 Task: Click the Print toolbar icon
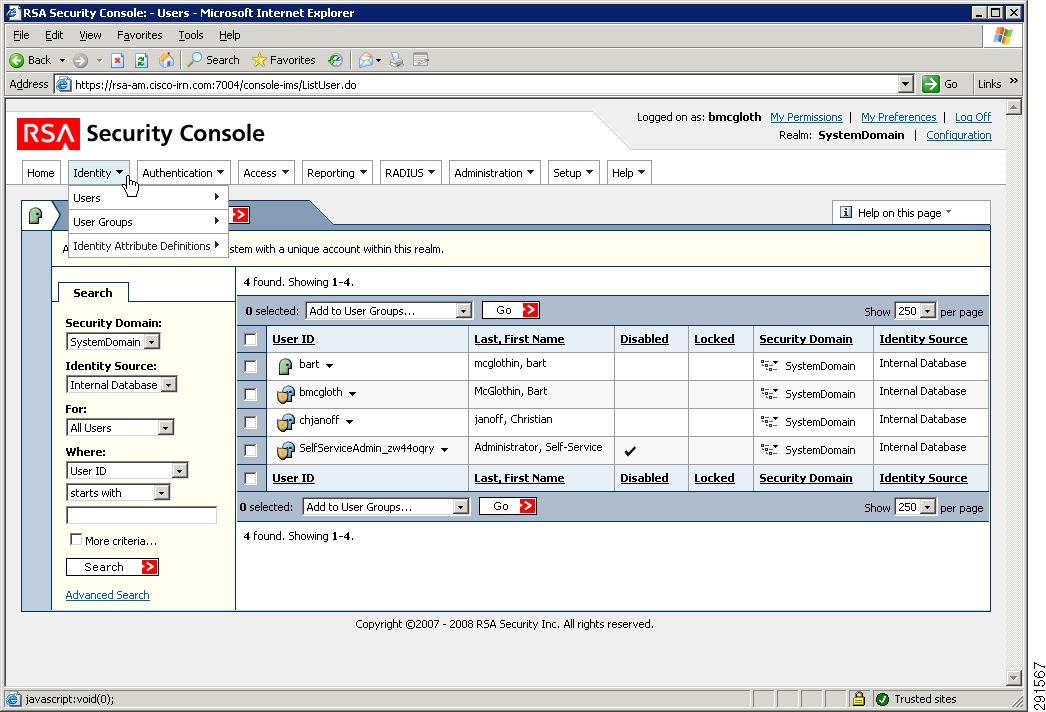tap(397, 60)
